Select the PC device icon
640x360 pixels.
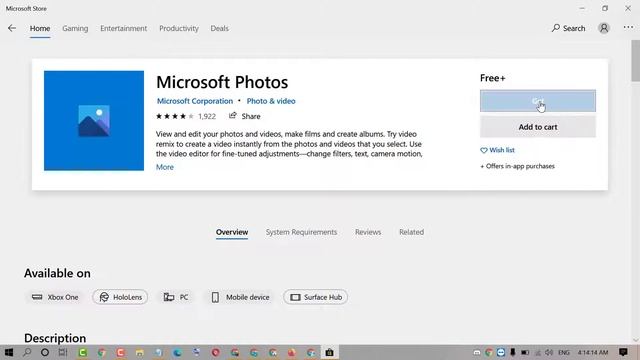[x=169, y=297]
